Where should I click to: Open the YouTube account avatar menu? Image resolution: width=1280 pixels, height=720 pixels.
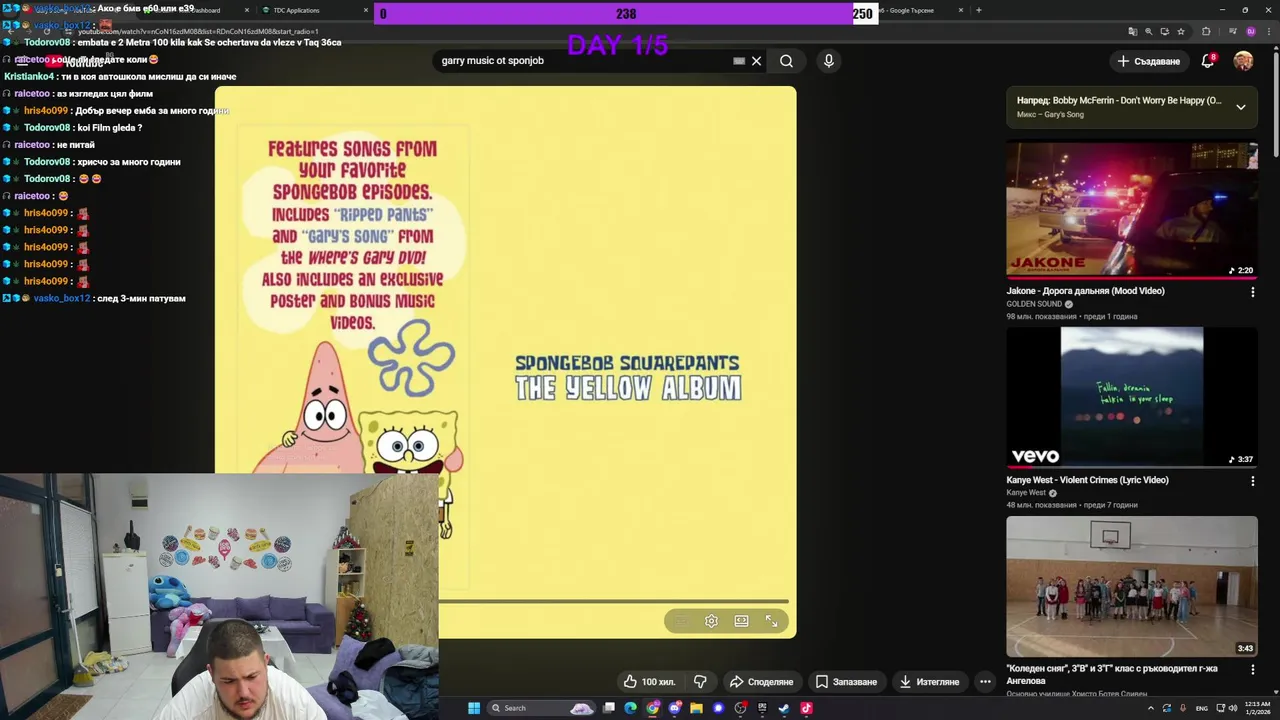(1243, 61)
